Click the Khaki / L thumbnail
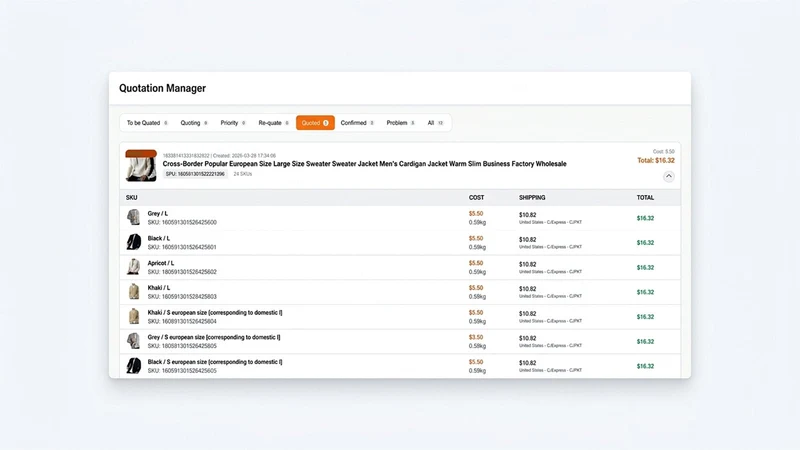 point(134,291)
